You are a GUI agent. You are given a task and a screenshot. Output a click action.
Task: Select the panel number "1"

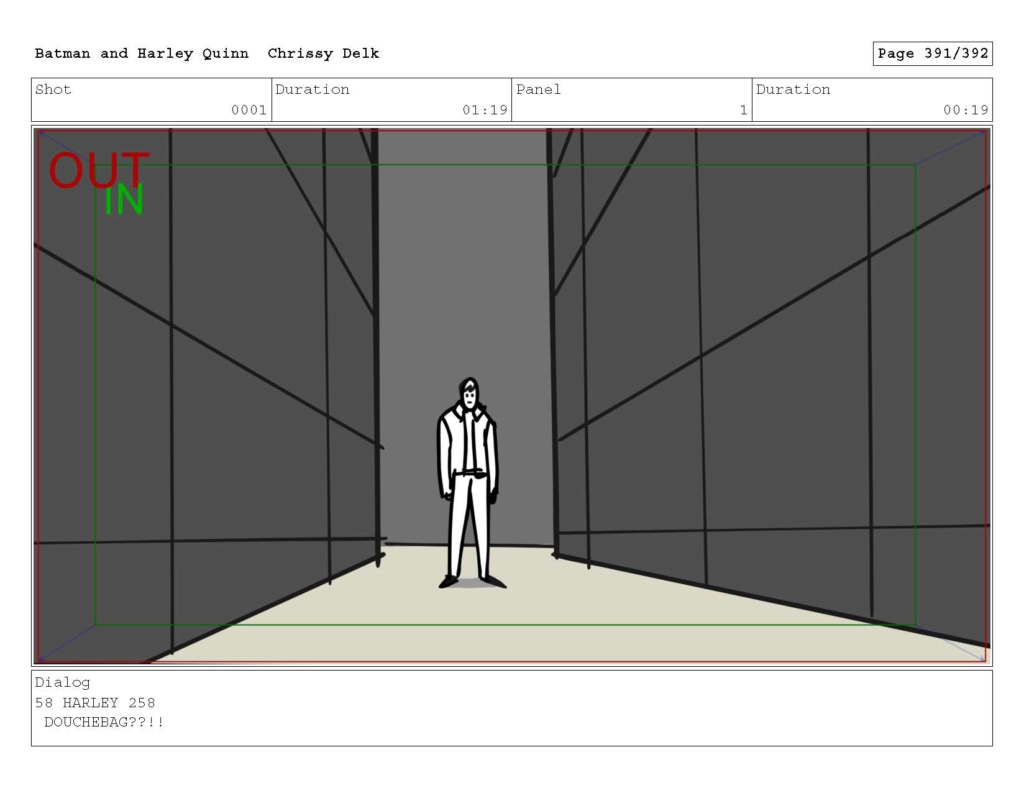coord(743,110)
